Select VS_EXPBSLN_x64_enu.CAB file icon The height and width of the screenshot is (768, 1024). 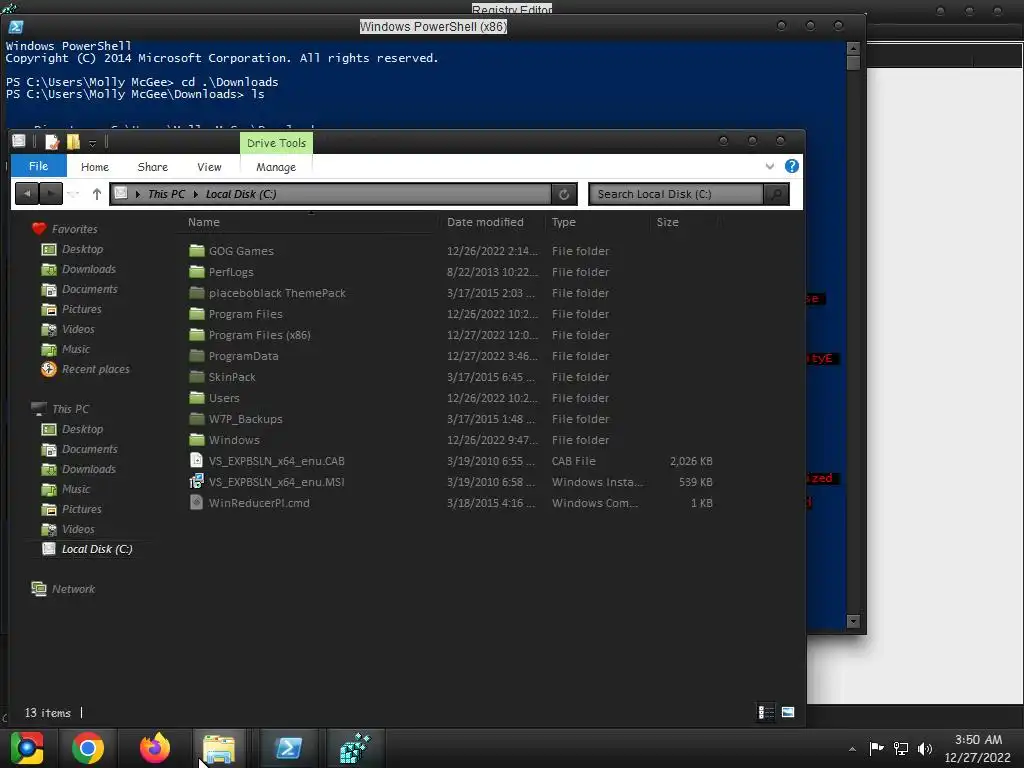(197, 460)
